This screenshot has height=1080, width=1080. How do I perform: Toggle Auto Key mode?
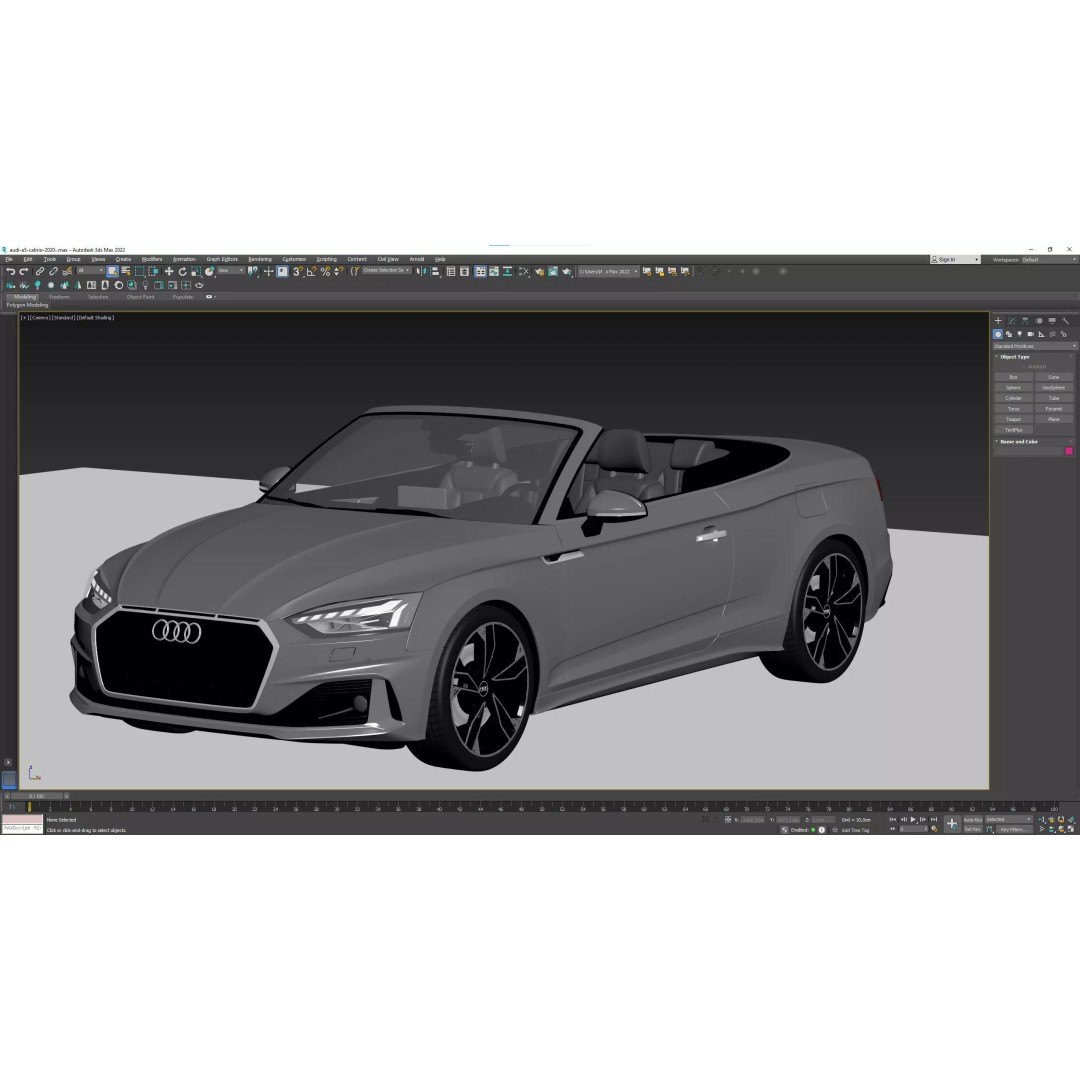(973, 820)
